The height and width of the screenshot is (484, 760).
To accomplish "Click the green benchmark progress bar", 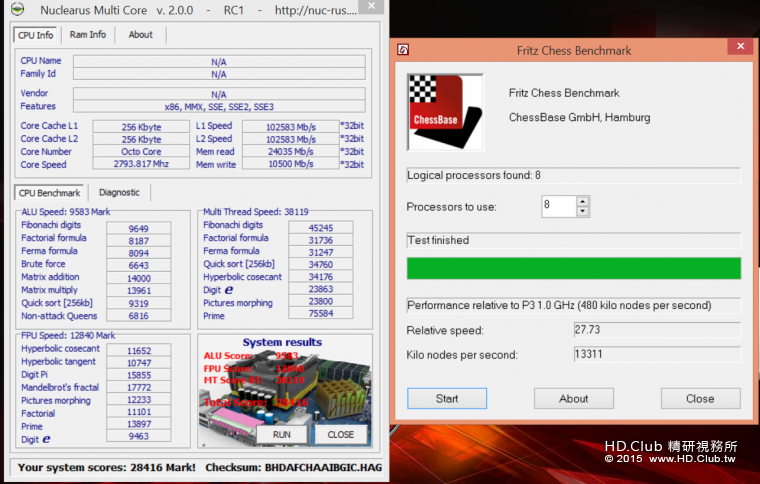I will point(573,268).
